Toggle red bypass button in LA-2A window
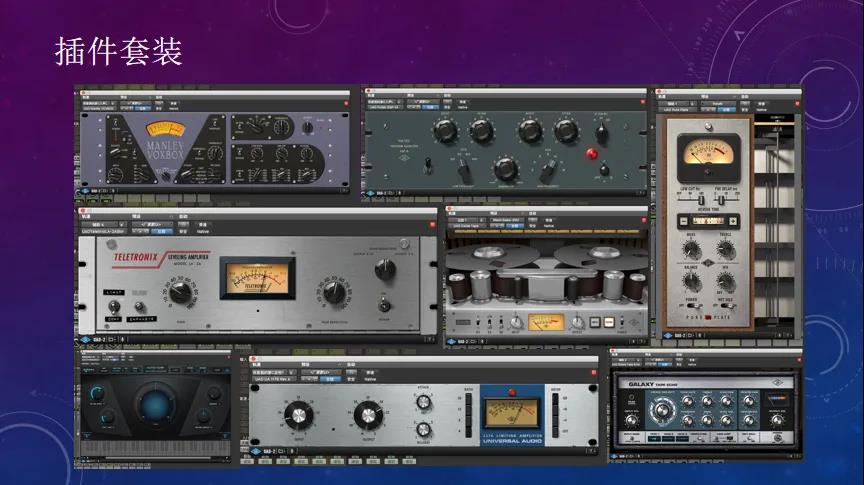This screenshot has width=864, height=485. [x=432, y=224]
